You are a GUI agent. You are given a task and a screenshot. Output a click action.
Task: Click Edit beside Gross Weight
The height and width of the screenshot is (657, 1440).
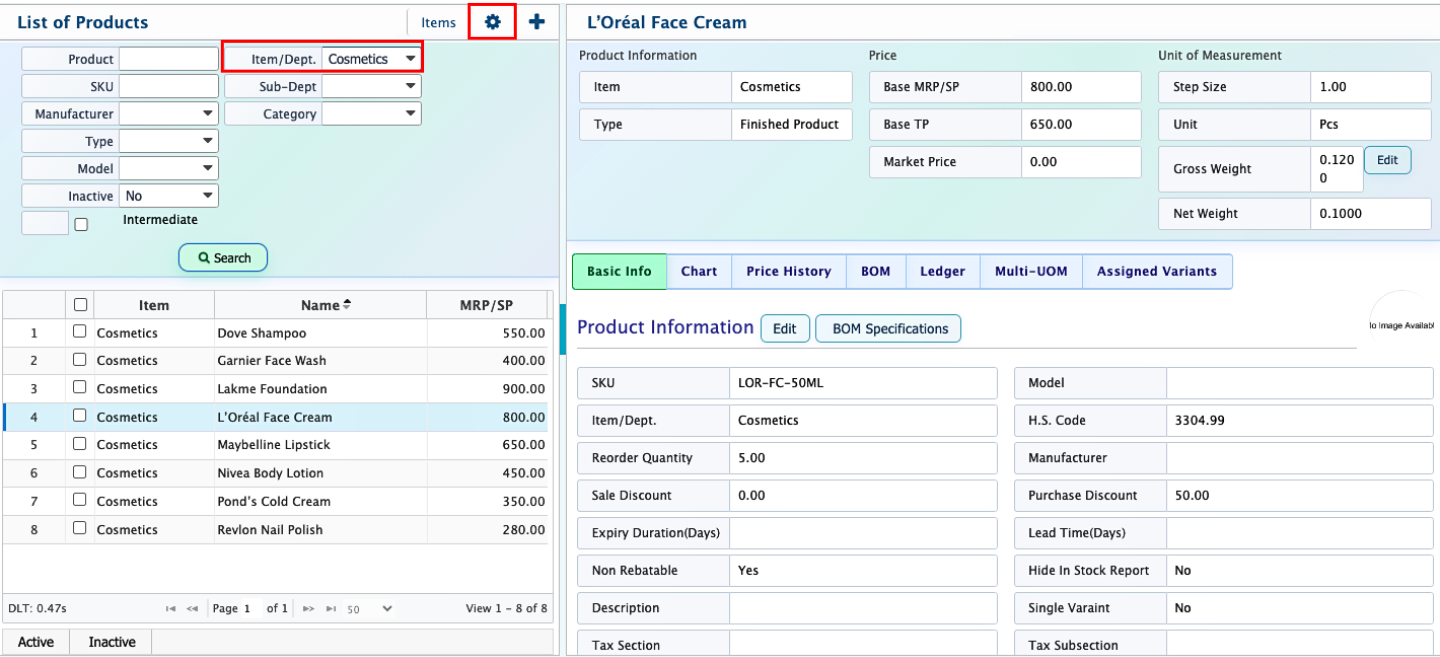(1387, 160)
